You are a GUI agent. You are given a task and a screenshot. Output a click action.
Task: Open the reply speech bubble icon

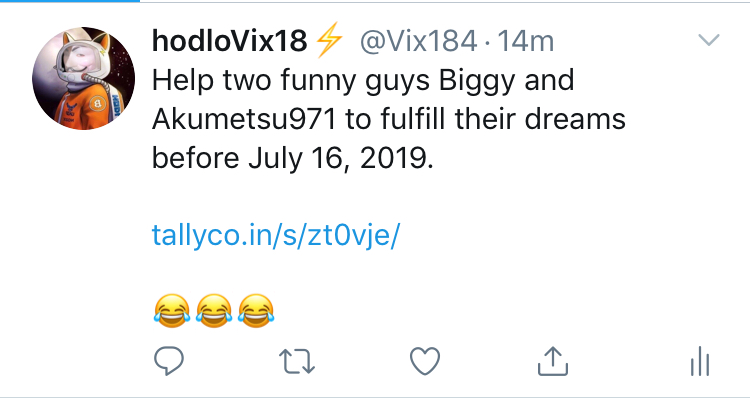coord(169,361)
